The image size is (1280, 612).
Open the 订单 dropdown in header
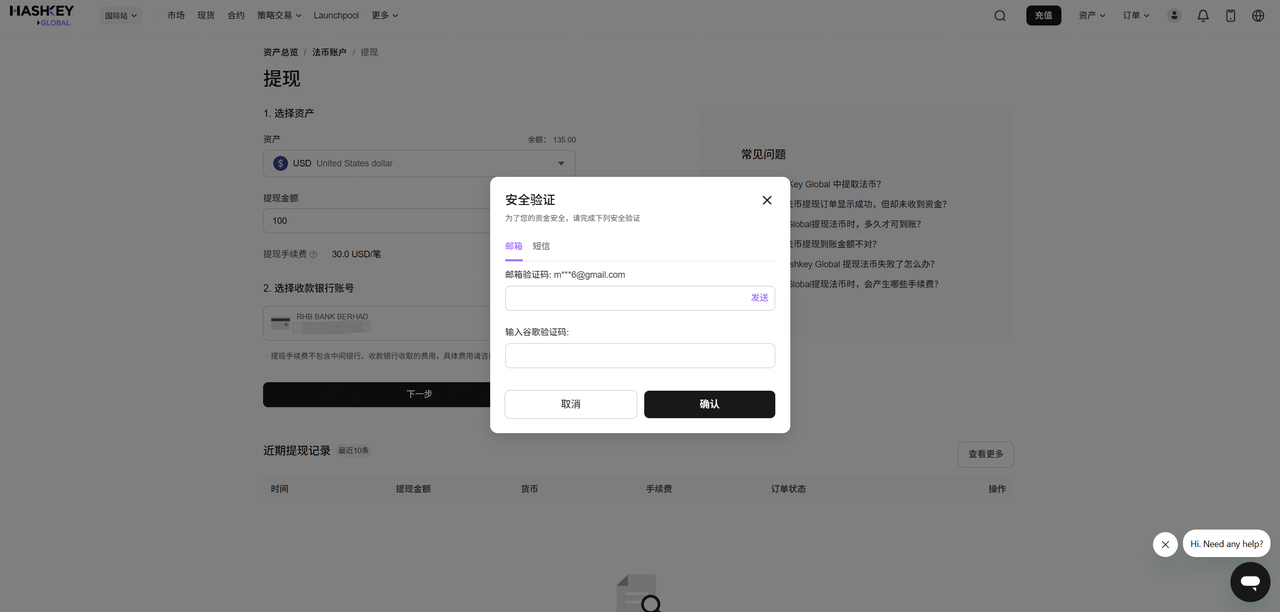coord(1136,16)
